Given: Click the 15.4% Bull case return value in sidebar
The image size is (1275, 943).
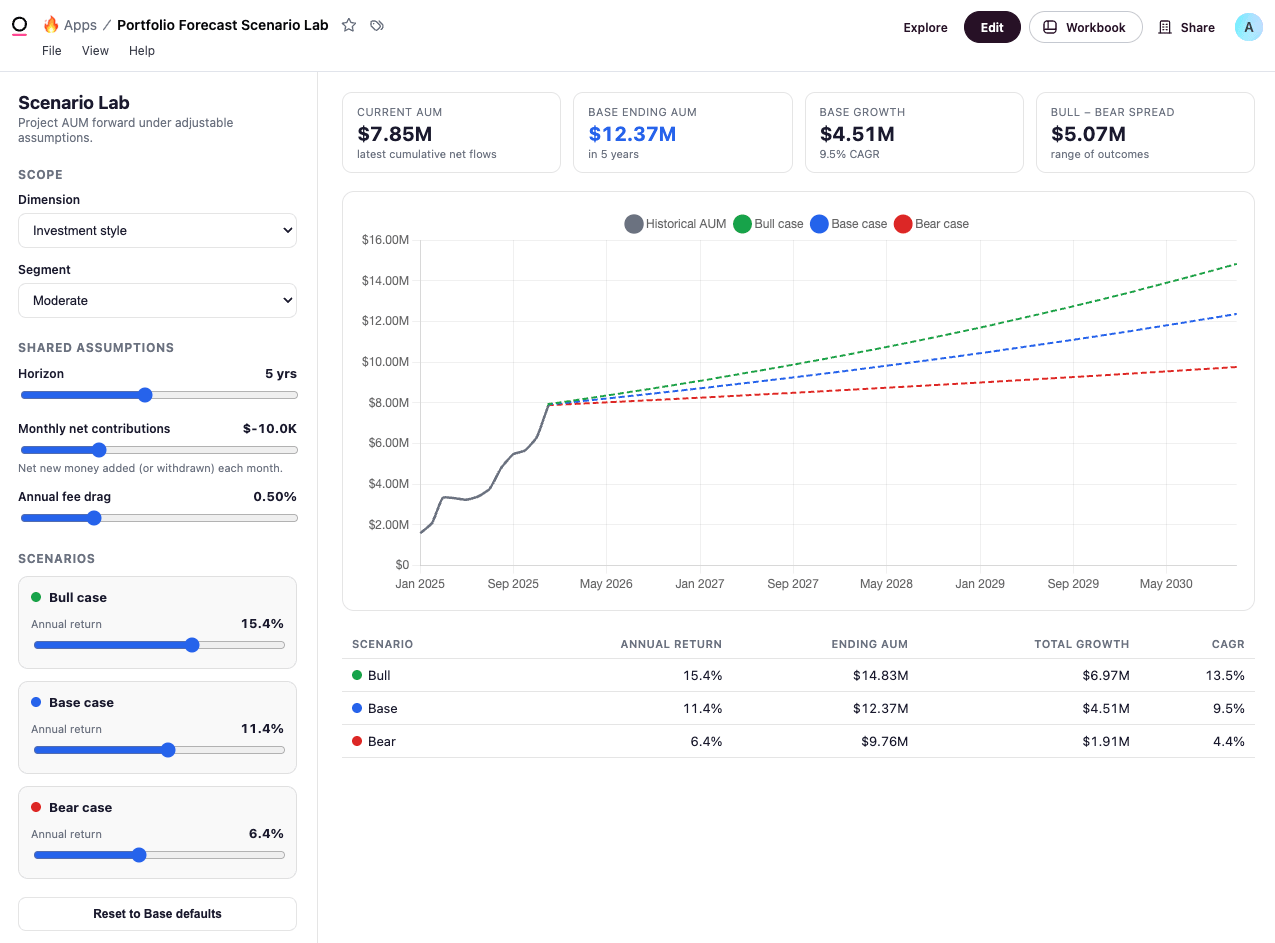Looking at the screenshot, I should point(262,624).
